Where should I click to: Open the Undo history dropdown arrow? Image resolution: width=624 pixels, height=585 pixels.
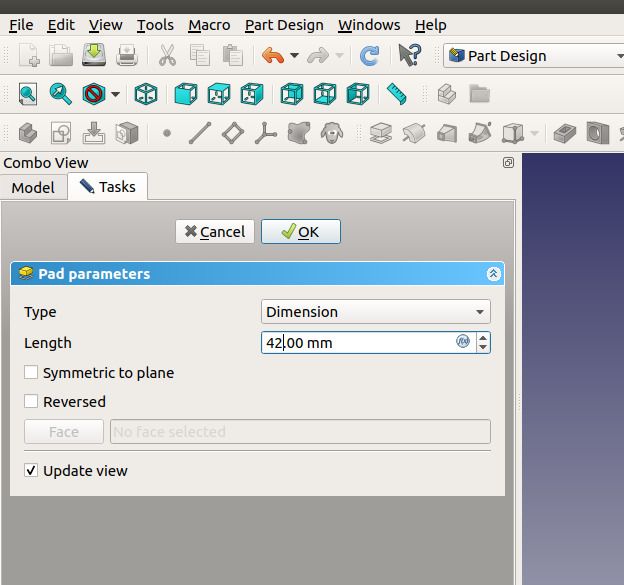pyautogui.click(x=294, y=55)
